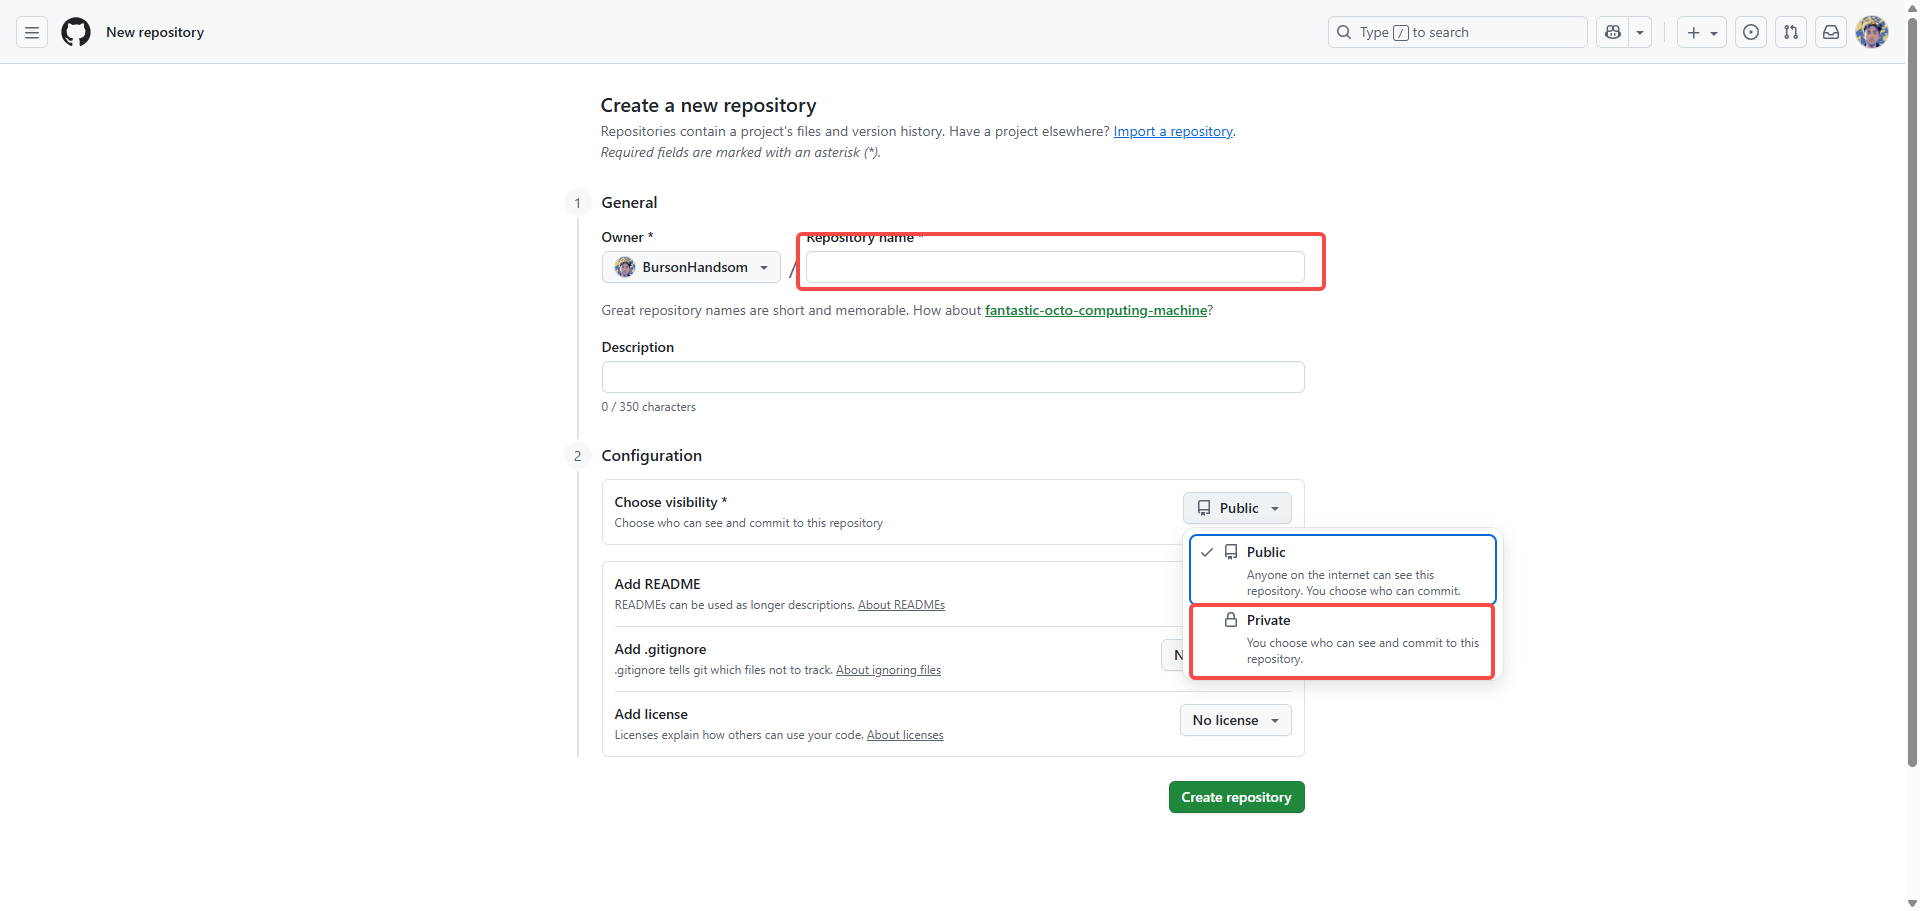Open GitHub Copilot chat icon

coord(1612,33)
